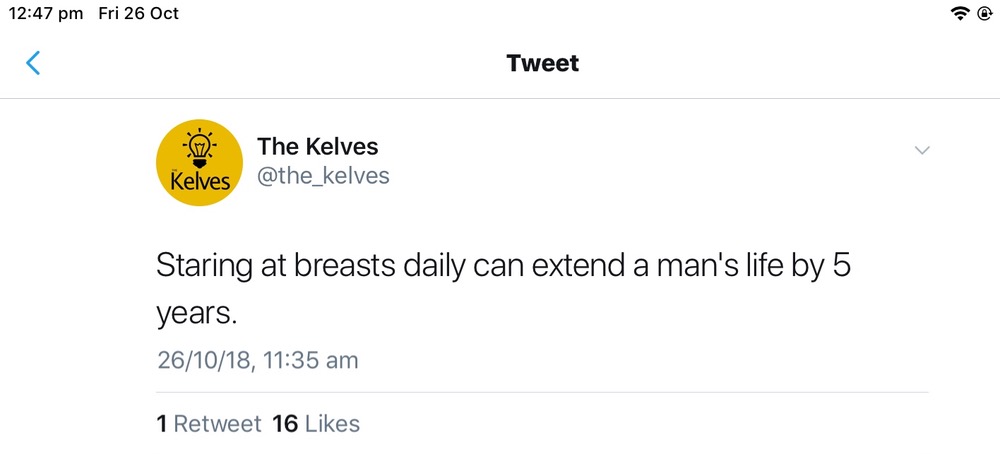Image resolution: width=1000 pixels, height=454 pixels.
Task: Open The Kelves display name
Action: tap(318, 146)
